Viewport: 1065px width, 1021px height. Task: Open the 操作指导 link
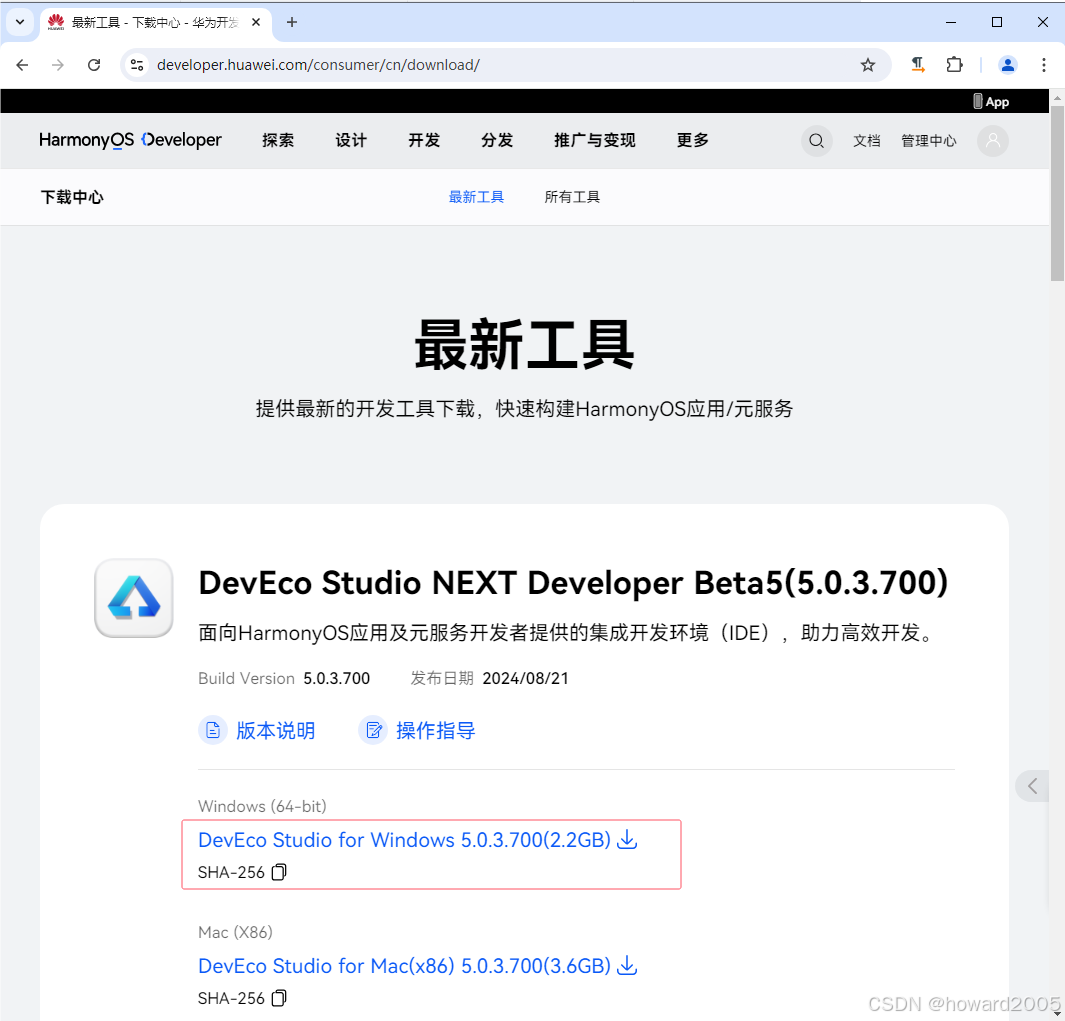pos(436,730)
